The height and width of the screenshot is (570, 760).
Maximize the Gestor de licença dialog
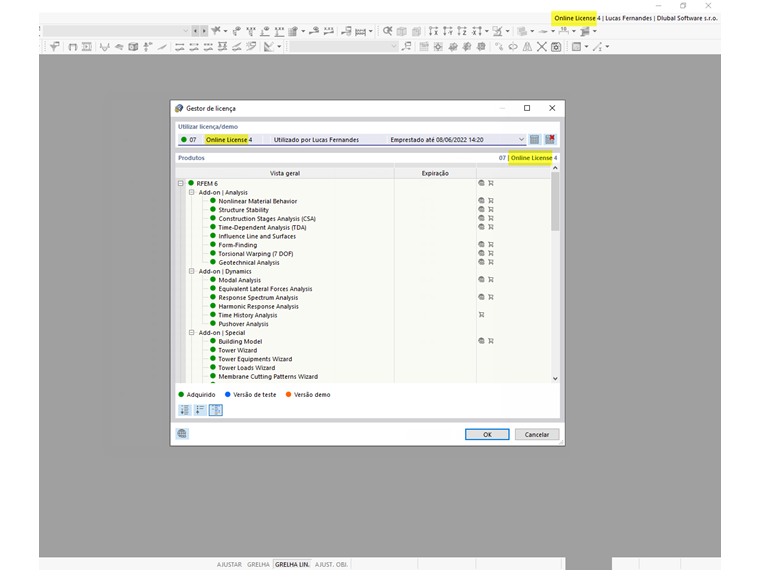click(x=527, y=108)
